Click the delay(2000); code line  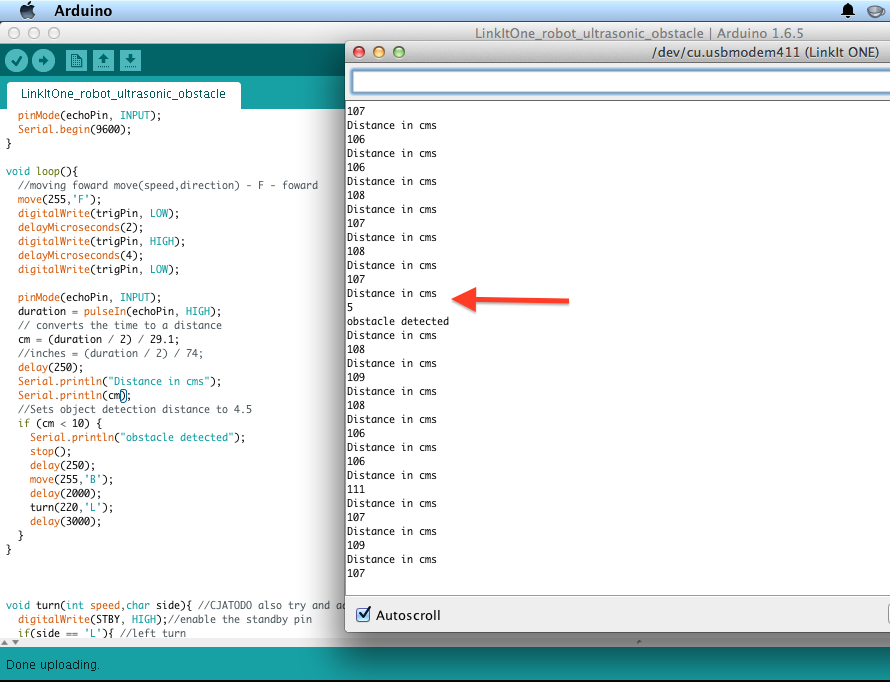[65, 493]
